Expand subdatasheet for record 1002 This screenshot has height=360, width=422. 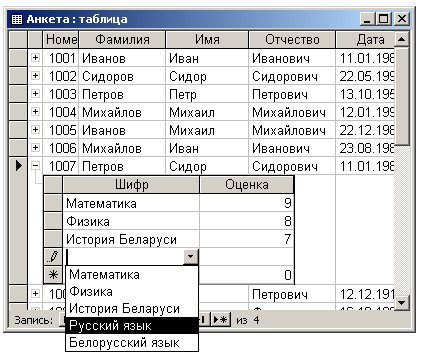click(35, 76)
